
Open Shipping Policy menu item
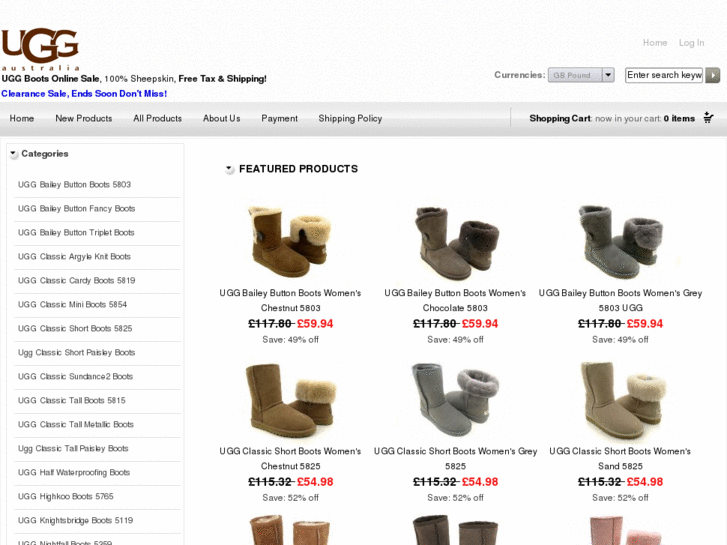(350, 118)
